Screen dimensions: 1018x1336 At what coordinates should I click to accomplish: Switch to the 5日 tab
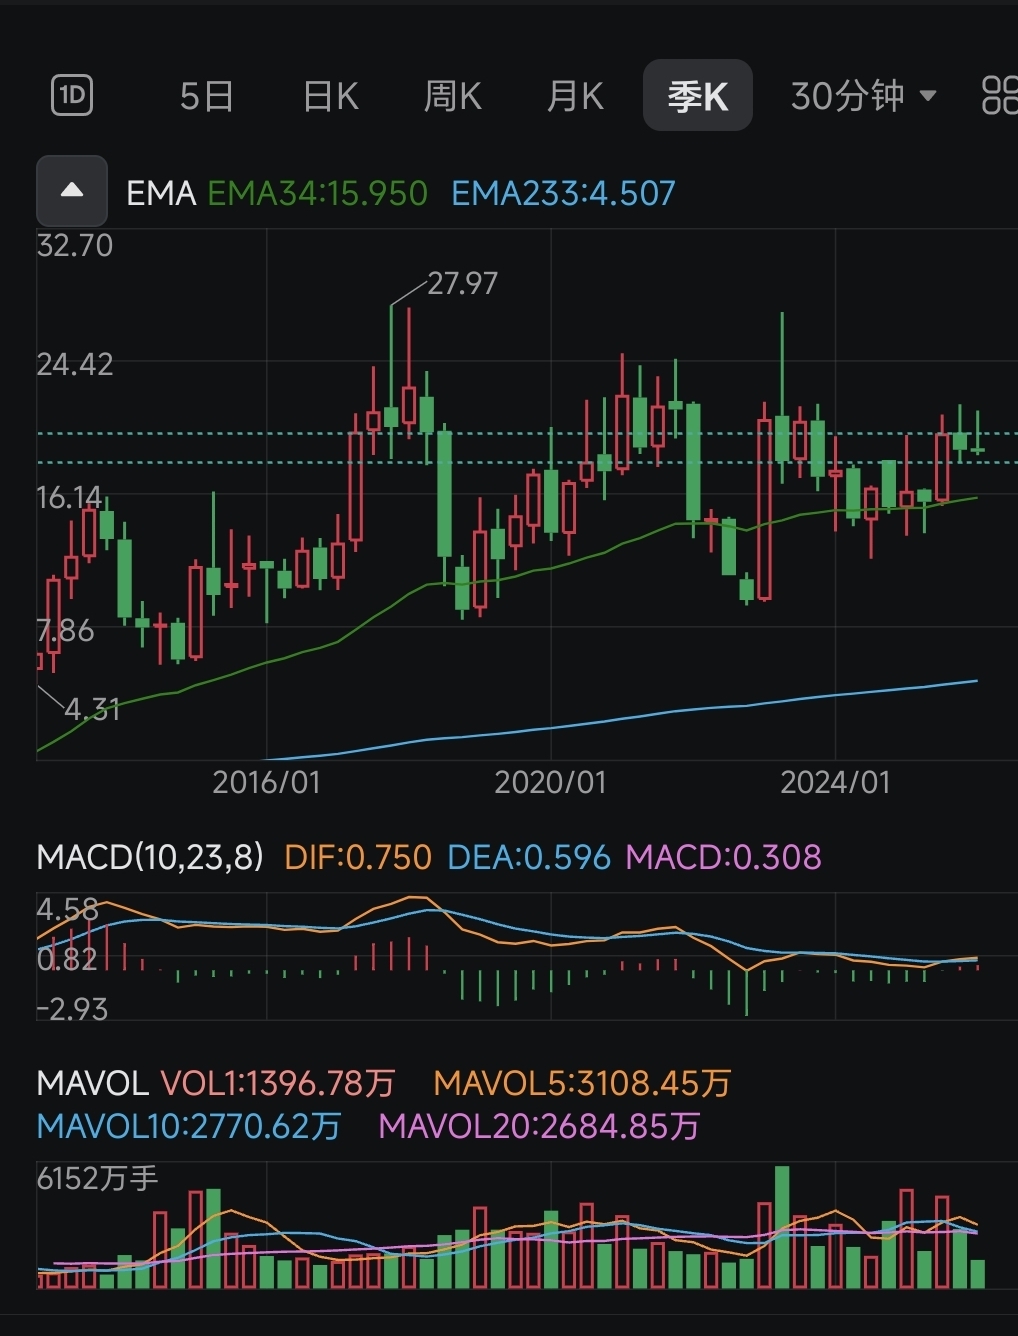[207, 97]
